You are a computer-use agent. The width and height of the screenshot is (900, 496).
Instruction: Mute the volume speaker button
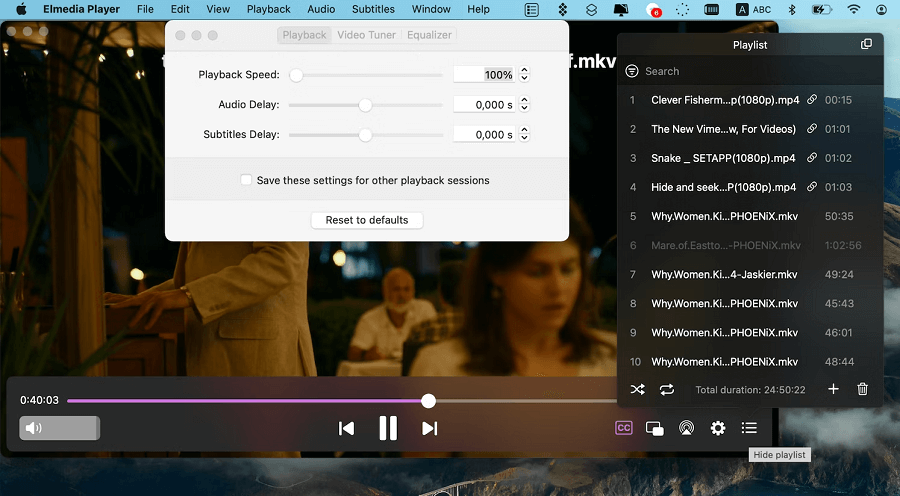[34, 428]
